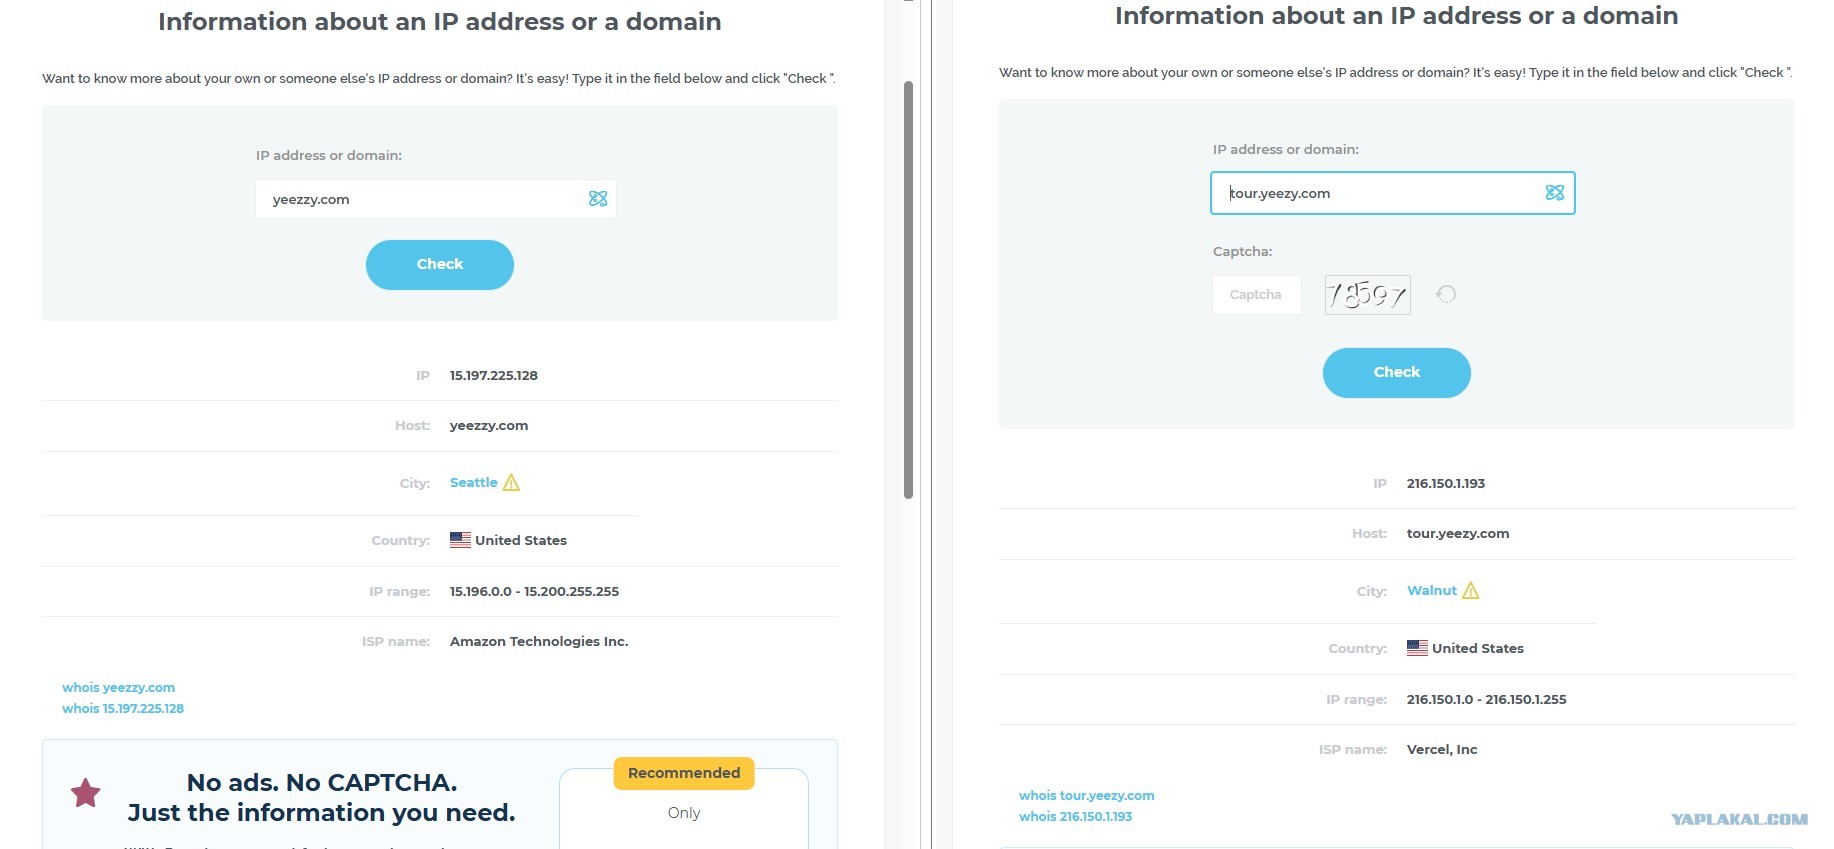
Task: Click ISP name Vercel, Inc
Action: click(1442, 750)
